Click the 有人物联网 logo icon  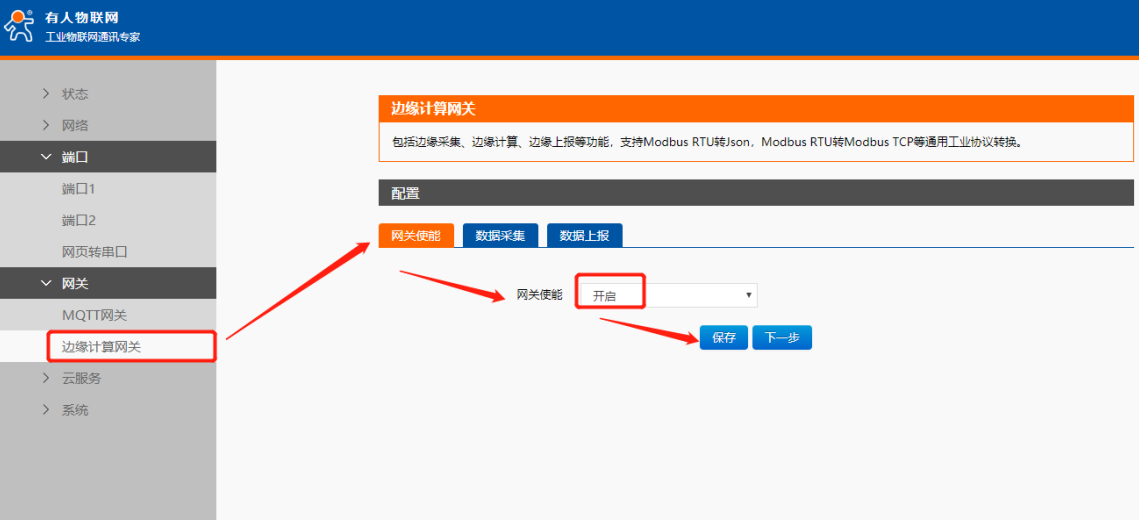pos(20,26)
